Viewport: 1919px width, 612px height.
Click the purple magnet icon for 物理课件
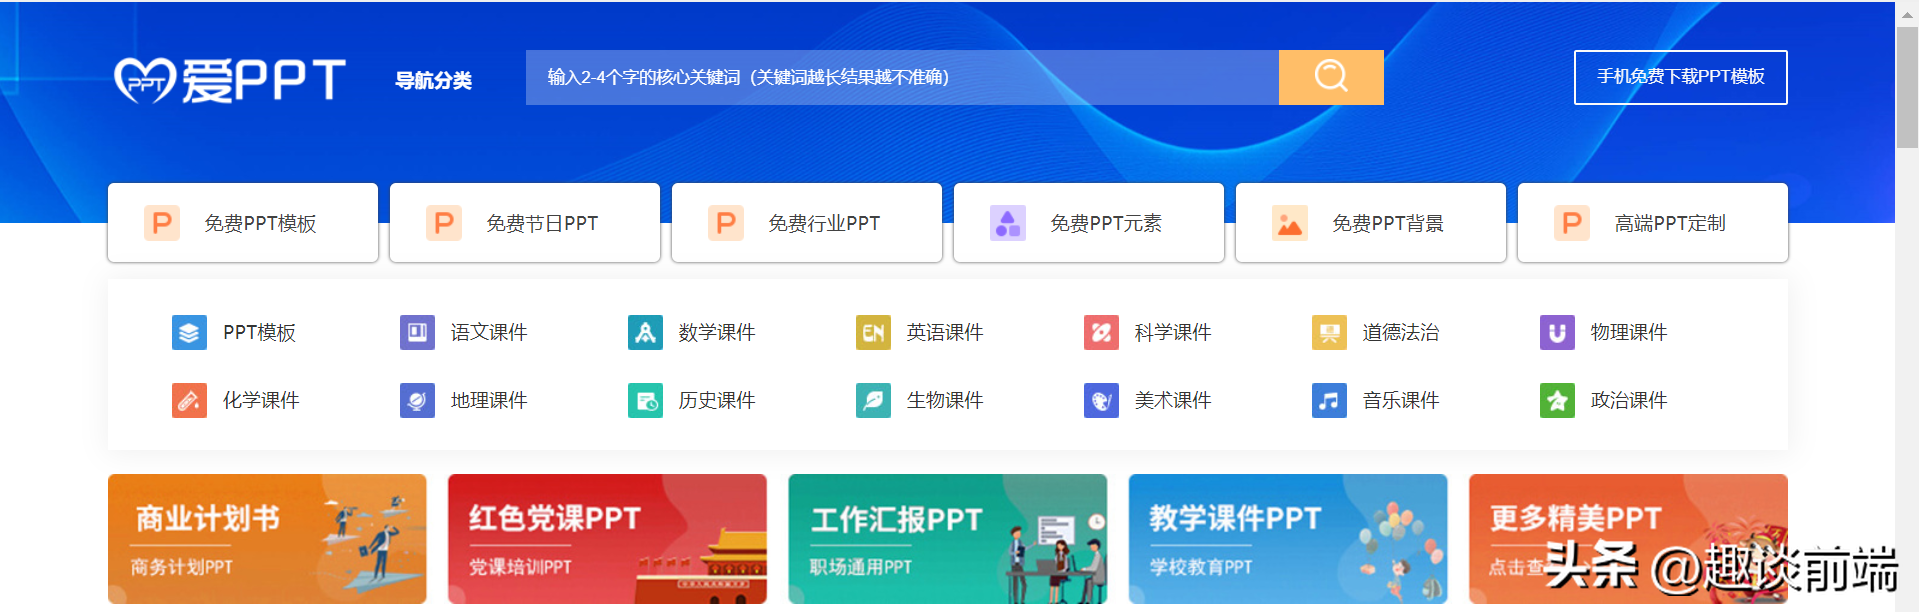point(1557,332)
